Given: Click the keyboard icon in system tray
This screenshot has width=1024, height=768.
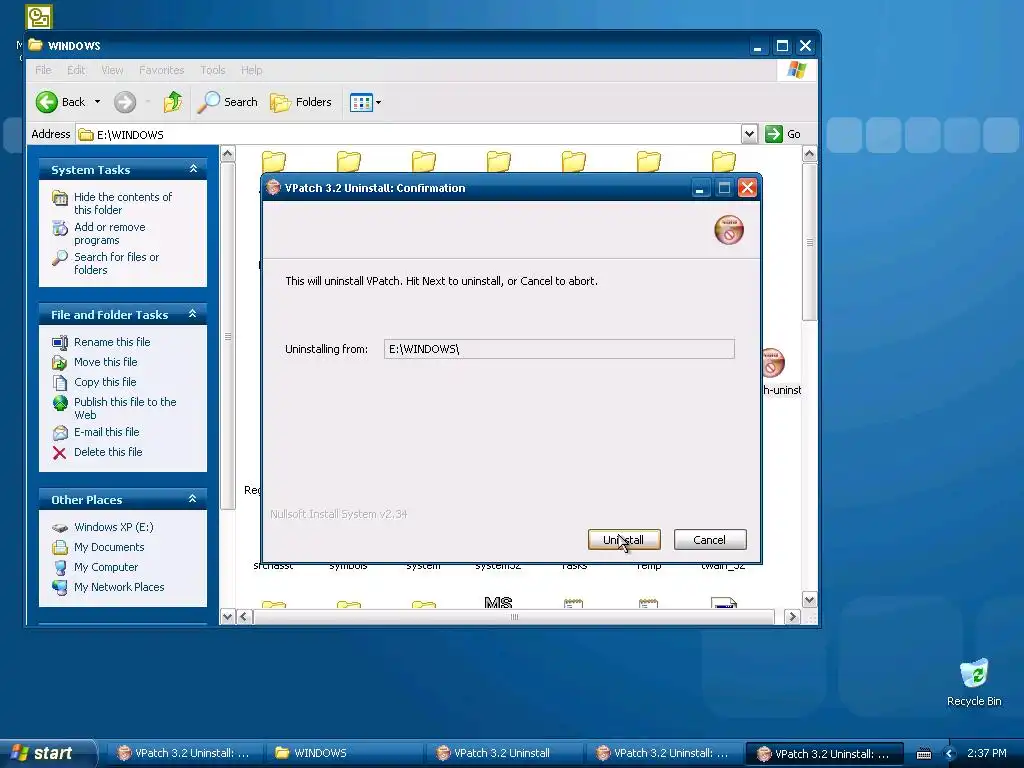Looking at the screenshot, I should click(x=923, y=754).
